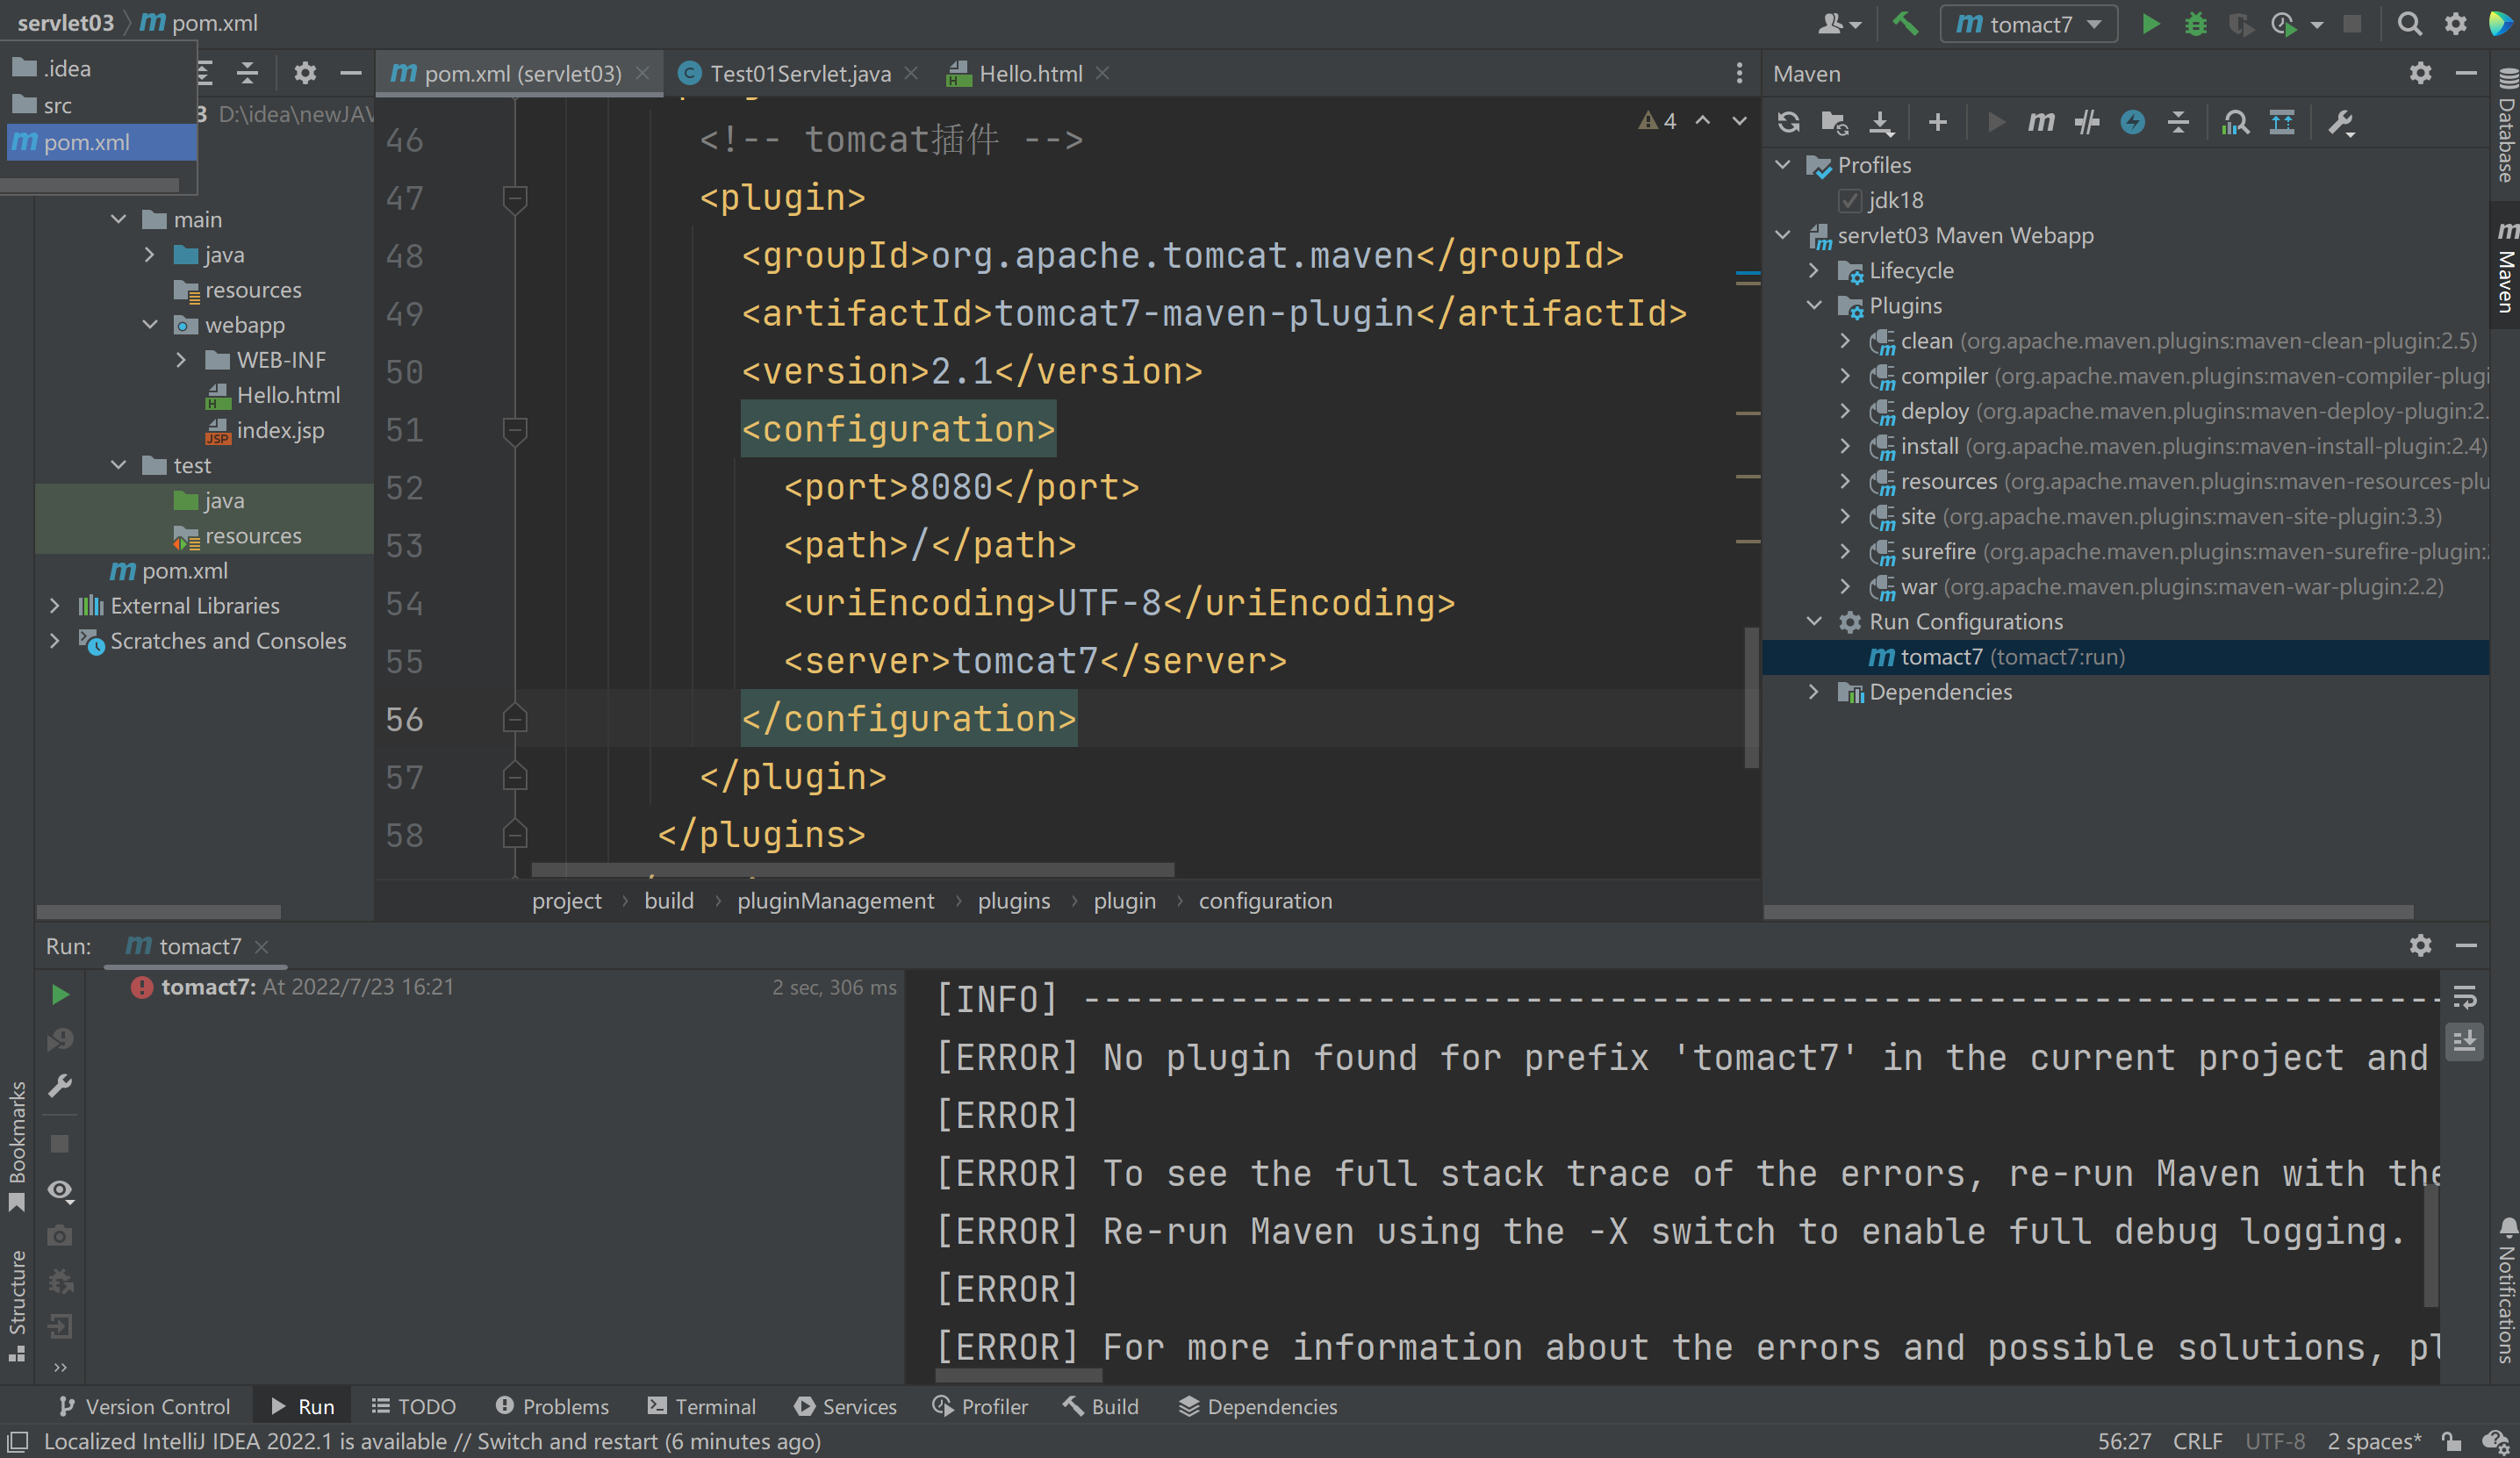Show Maven dependency analyzer

click(x=2235, y=123)
